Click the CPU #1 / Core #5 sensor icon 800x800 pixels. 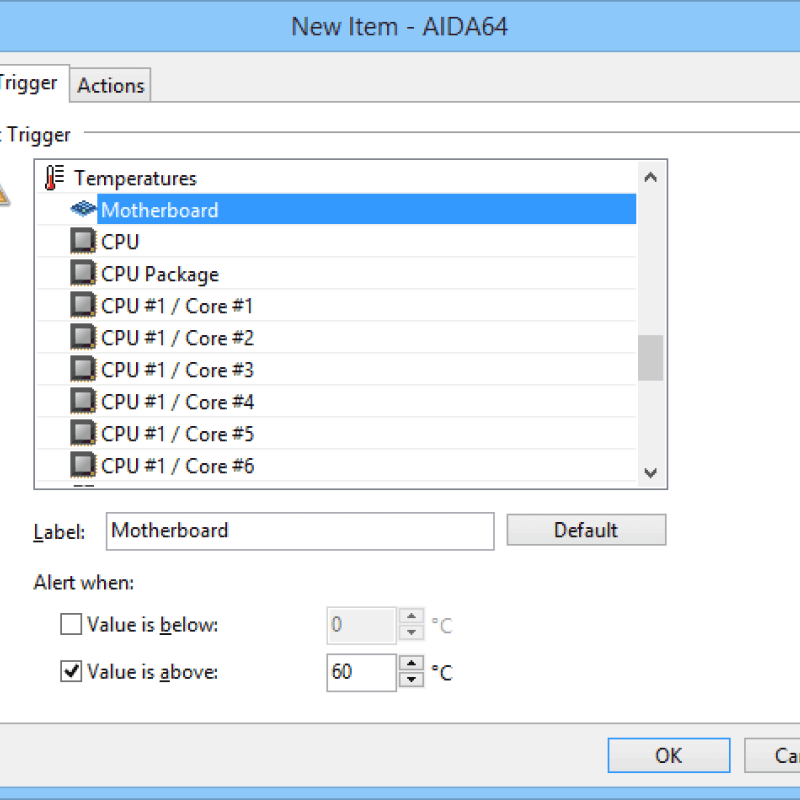[x=82, y=433]
